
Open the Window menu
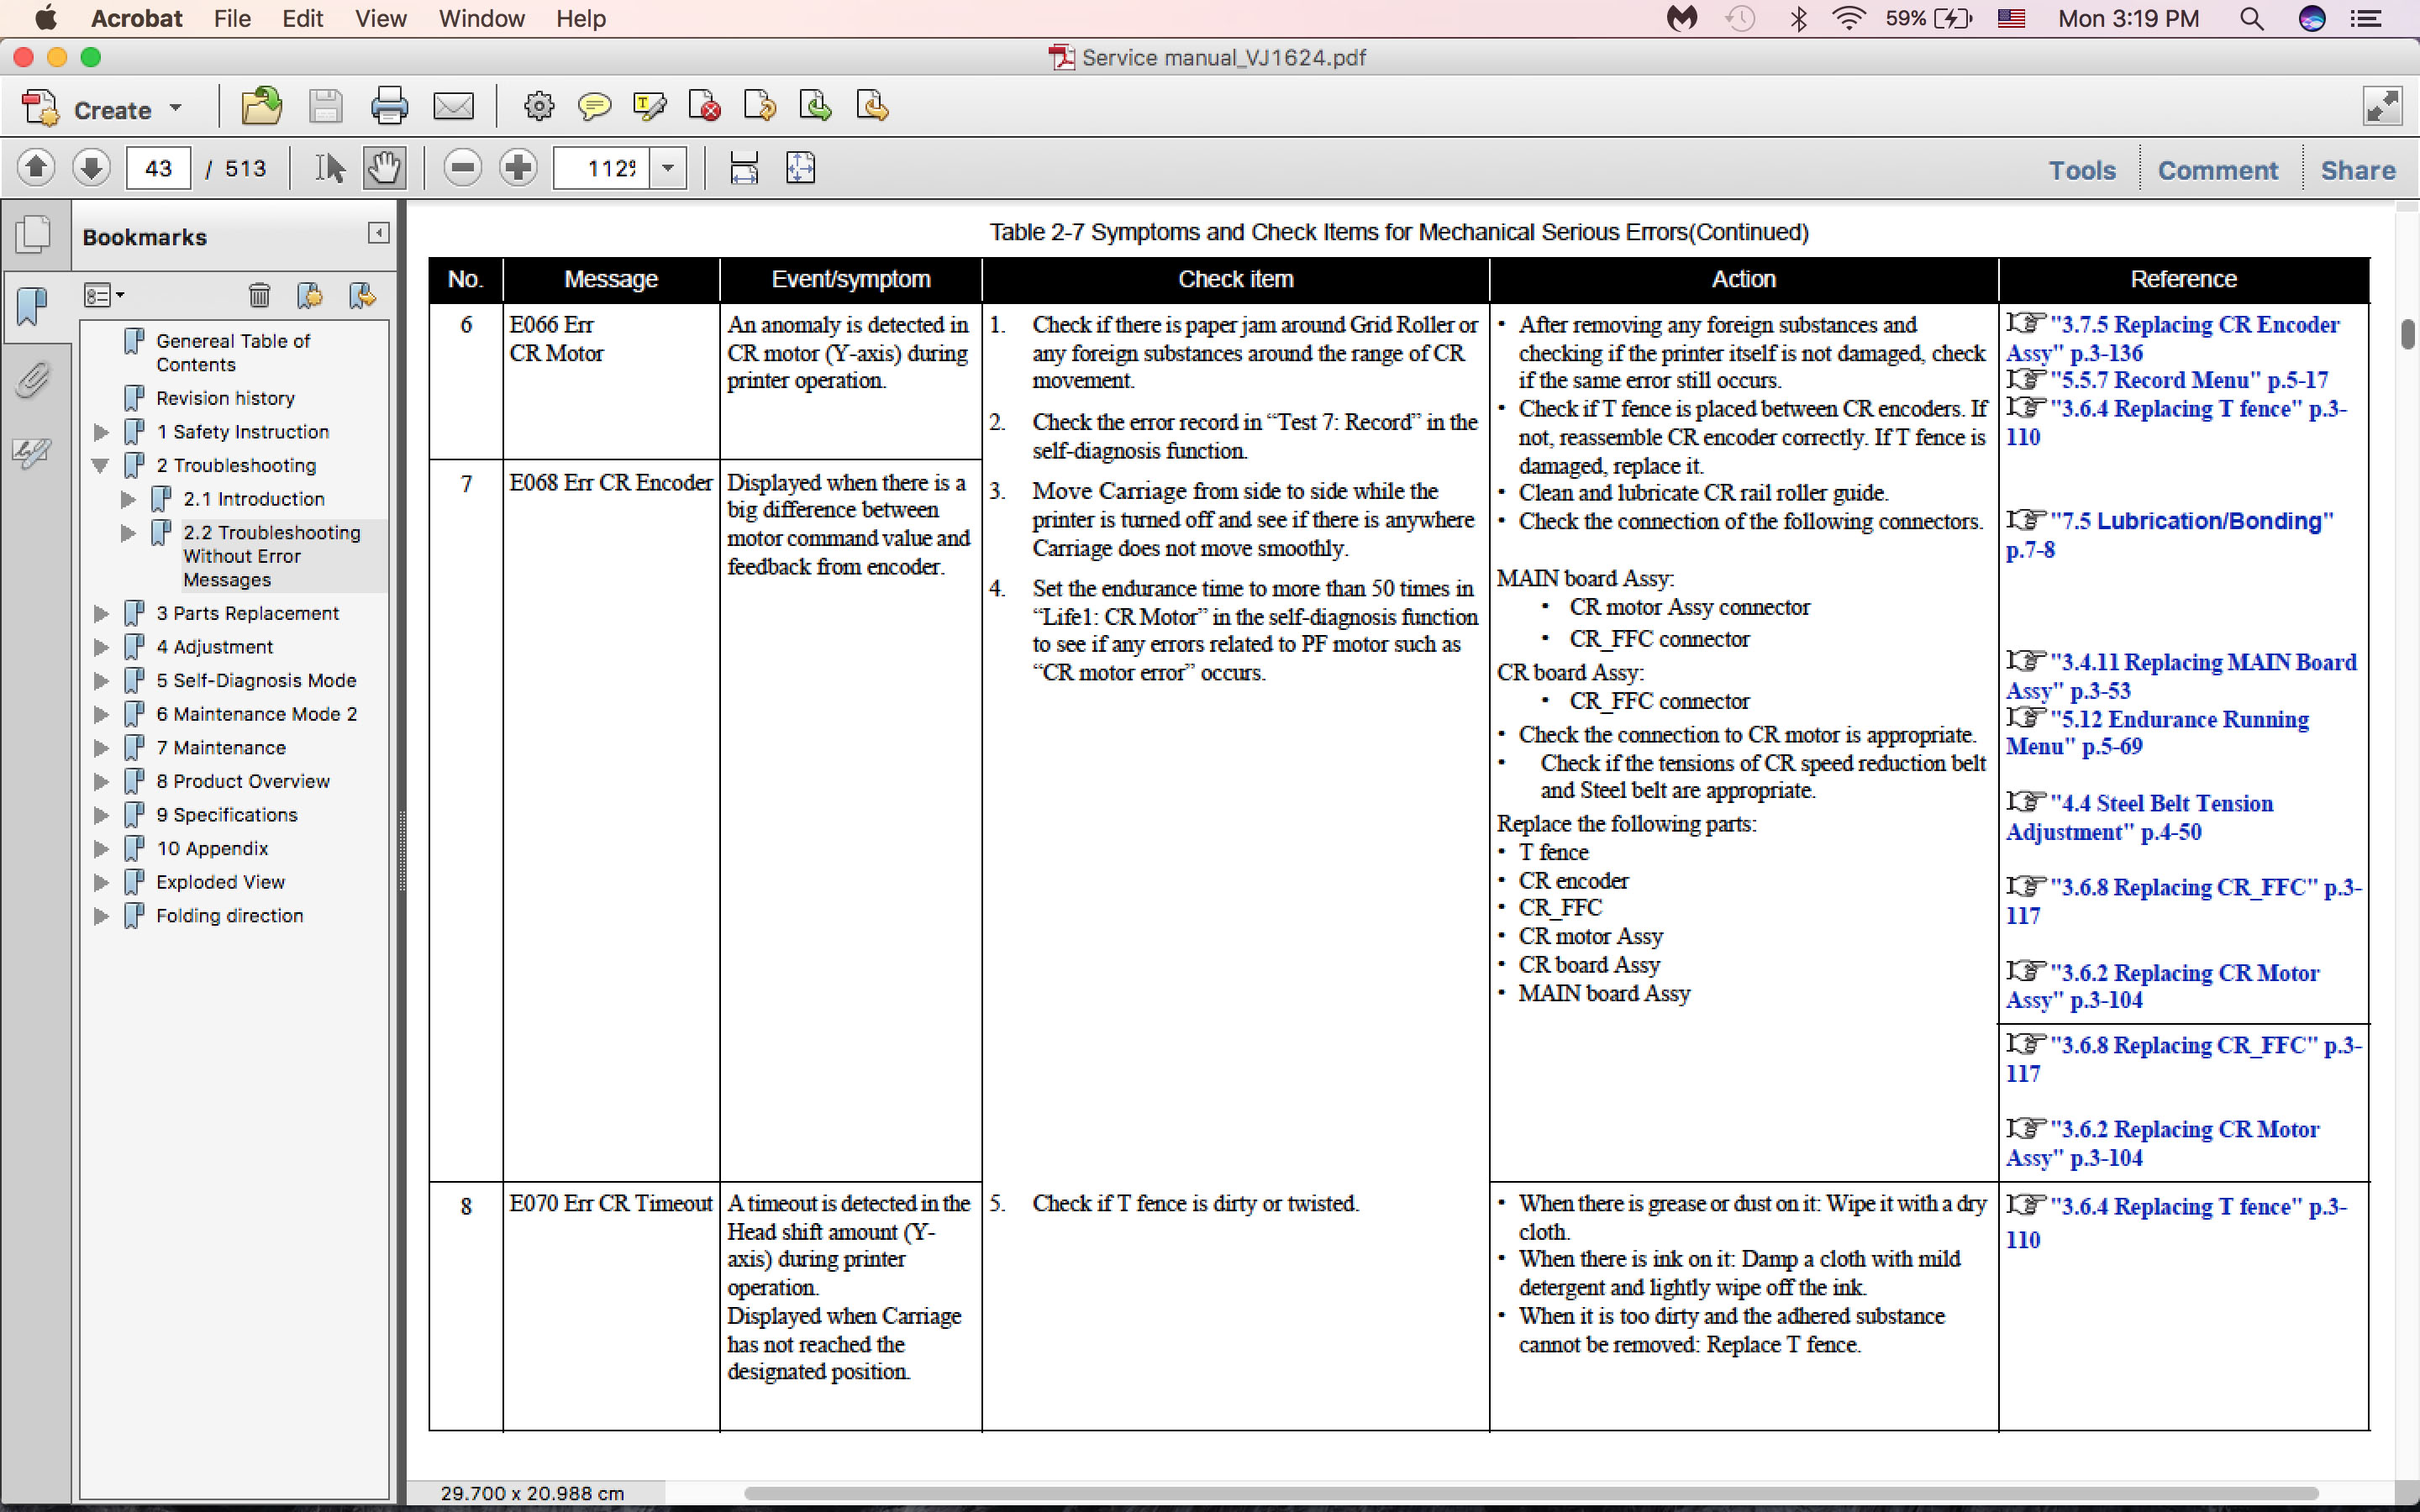click(x=481, y=18)
